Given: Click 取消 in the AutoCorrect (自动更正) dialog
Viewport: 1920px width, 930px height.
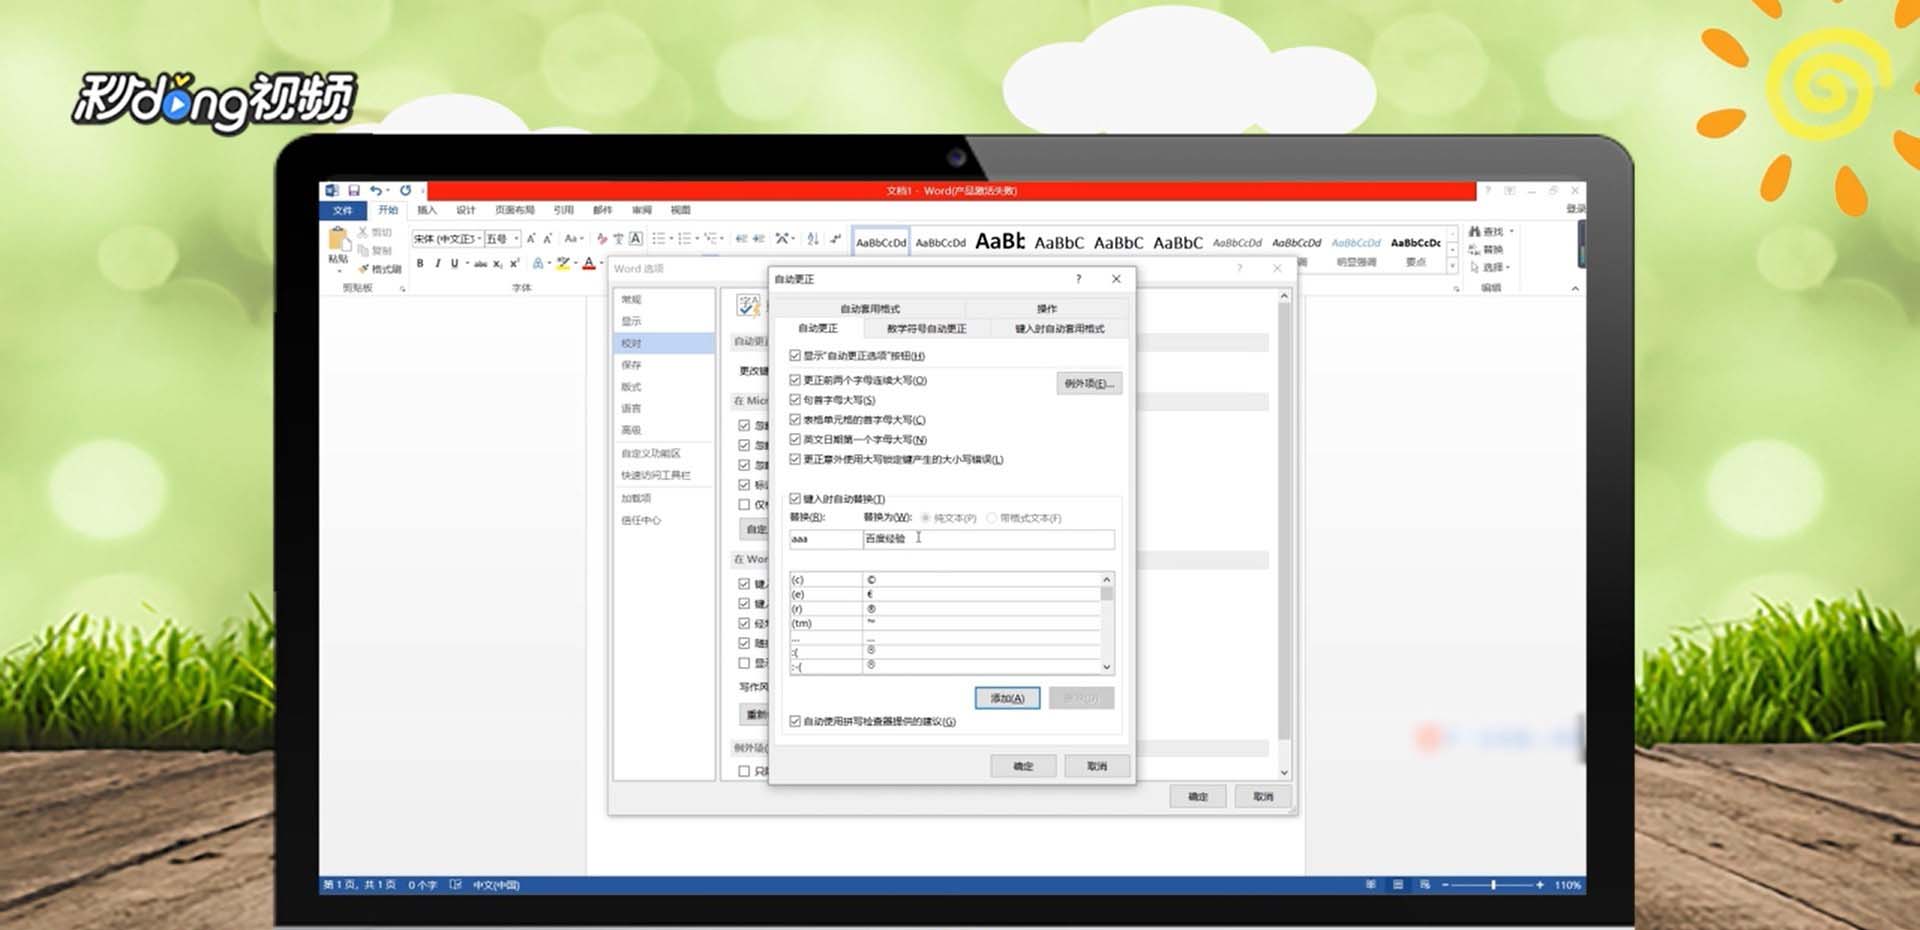Looking at the screenshot, I should [x=1097, y=766].
